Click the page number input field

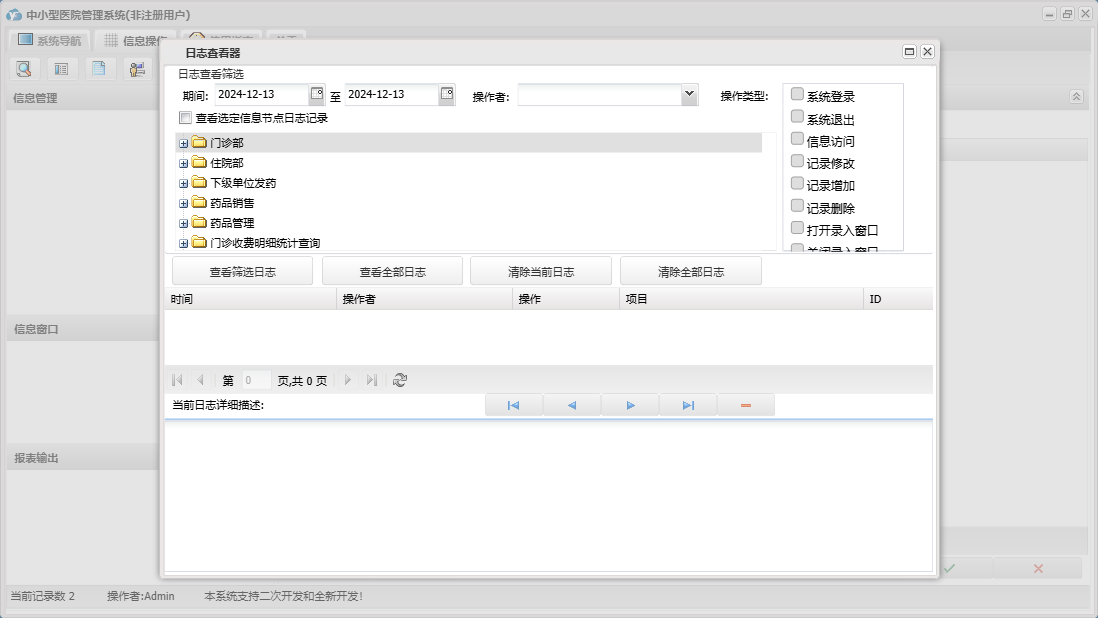click(x=255, y=380)
